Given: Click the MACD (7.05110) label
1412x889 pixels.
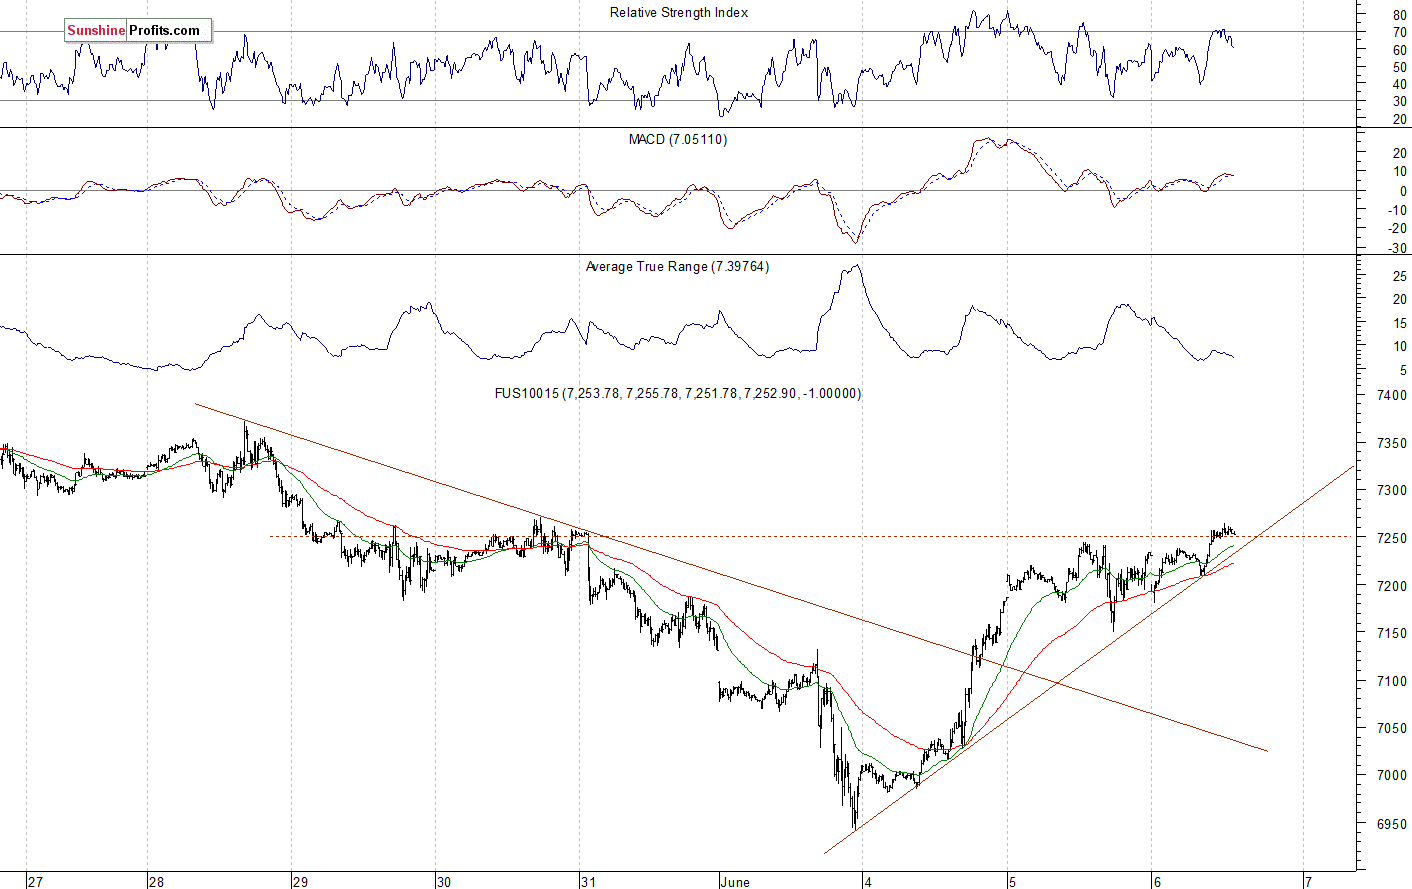Looking at the screenshot, I should coord(678,140).
